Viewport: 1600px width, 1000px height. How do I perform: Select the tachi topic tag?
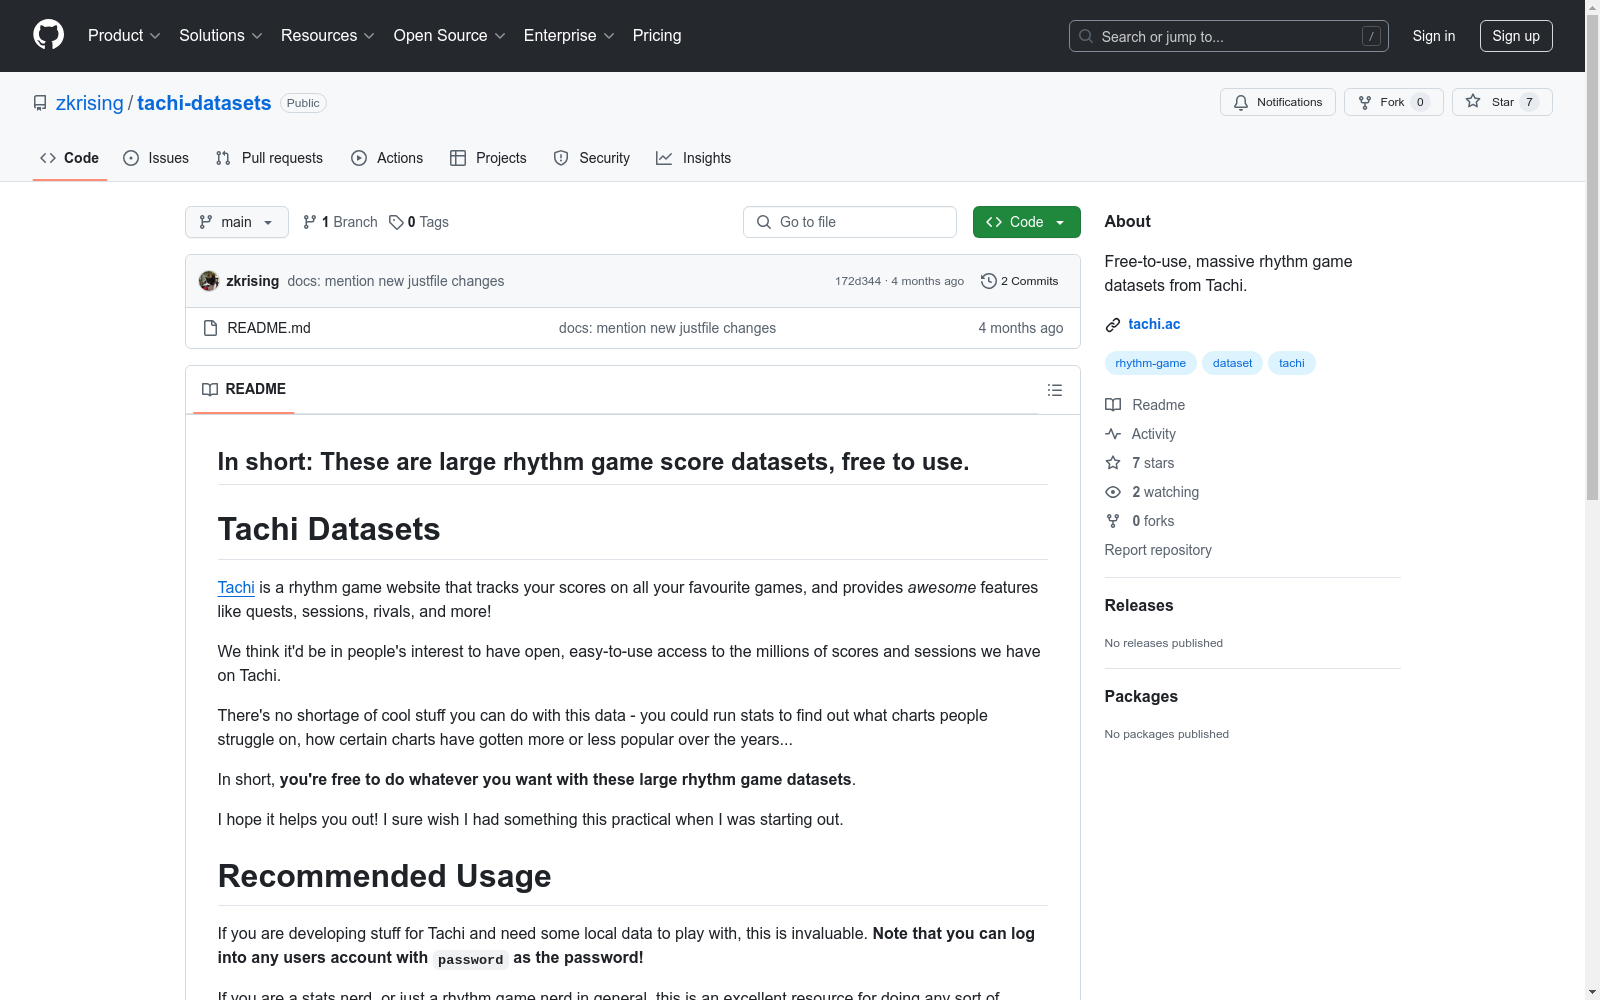click(x=1292, y=363)
